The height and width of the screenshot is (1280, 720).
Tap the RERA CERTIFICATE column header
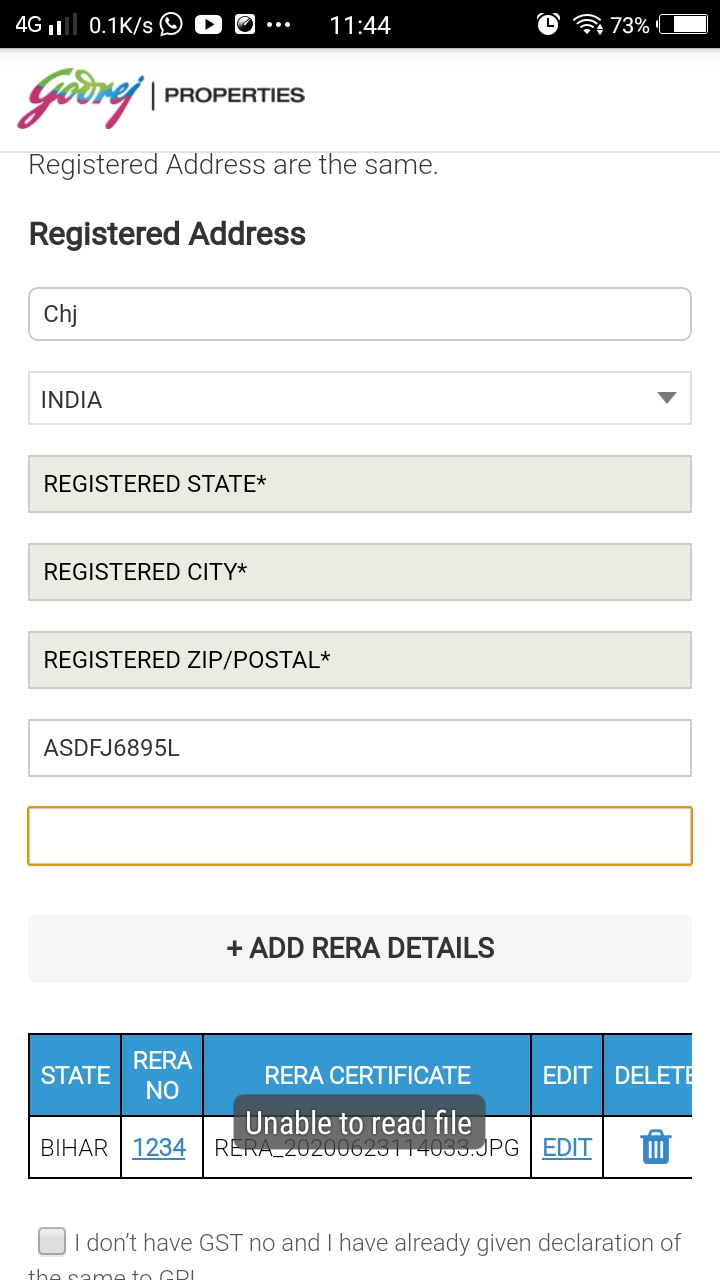pyautogui.click(x=367, y=1075)
